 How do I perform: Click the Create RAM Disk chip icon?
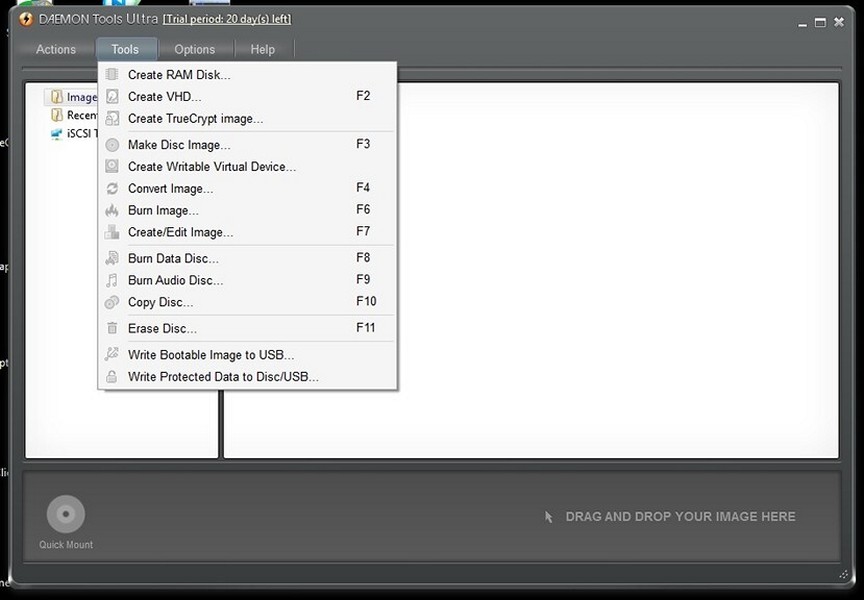(x=112, y=74)
